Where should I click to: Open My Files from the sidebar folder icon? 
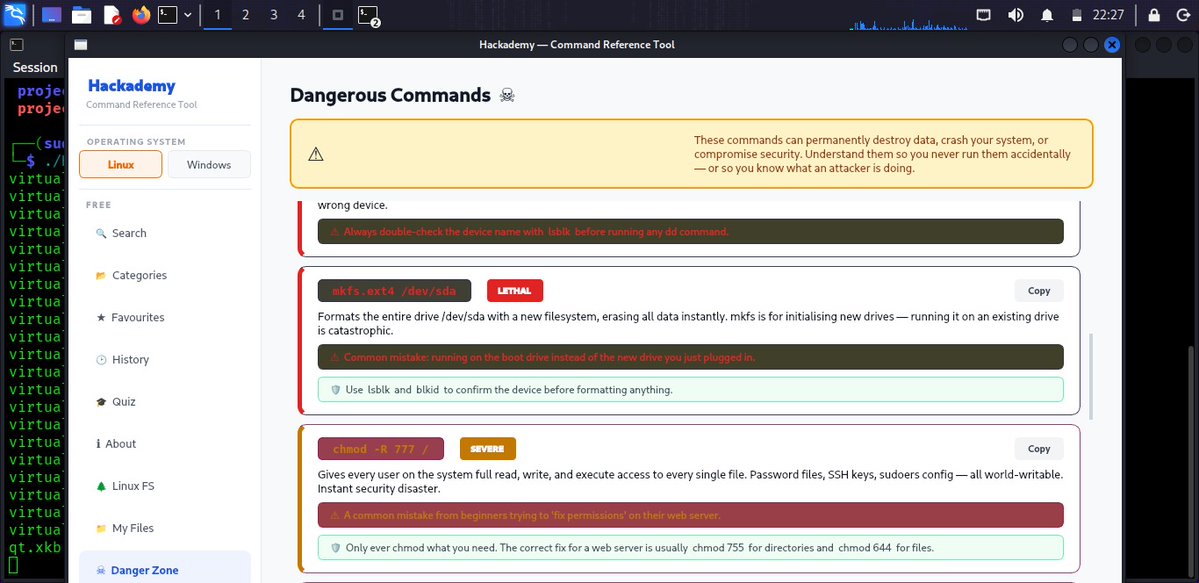coord(100,527)
